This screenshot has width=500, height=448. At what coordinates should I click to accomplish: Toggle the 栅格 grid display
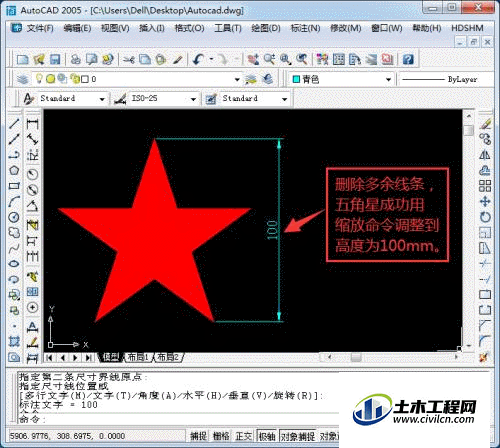click(221, 436)
